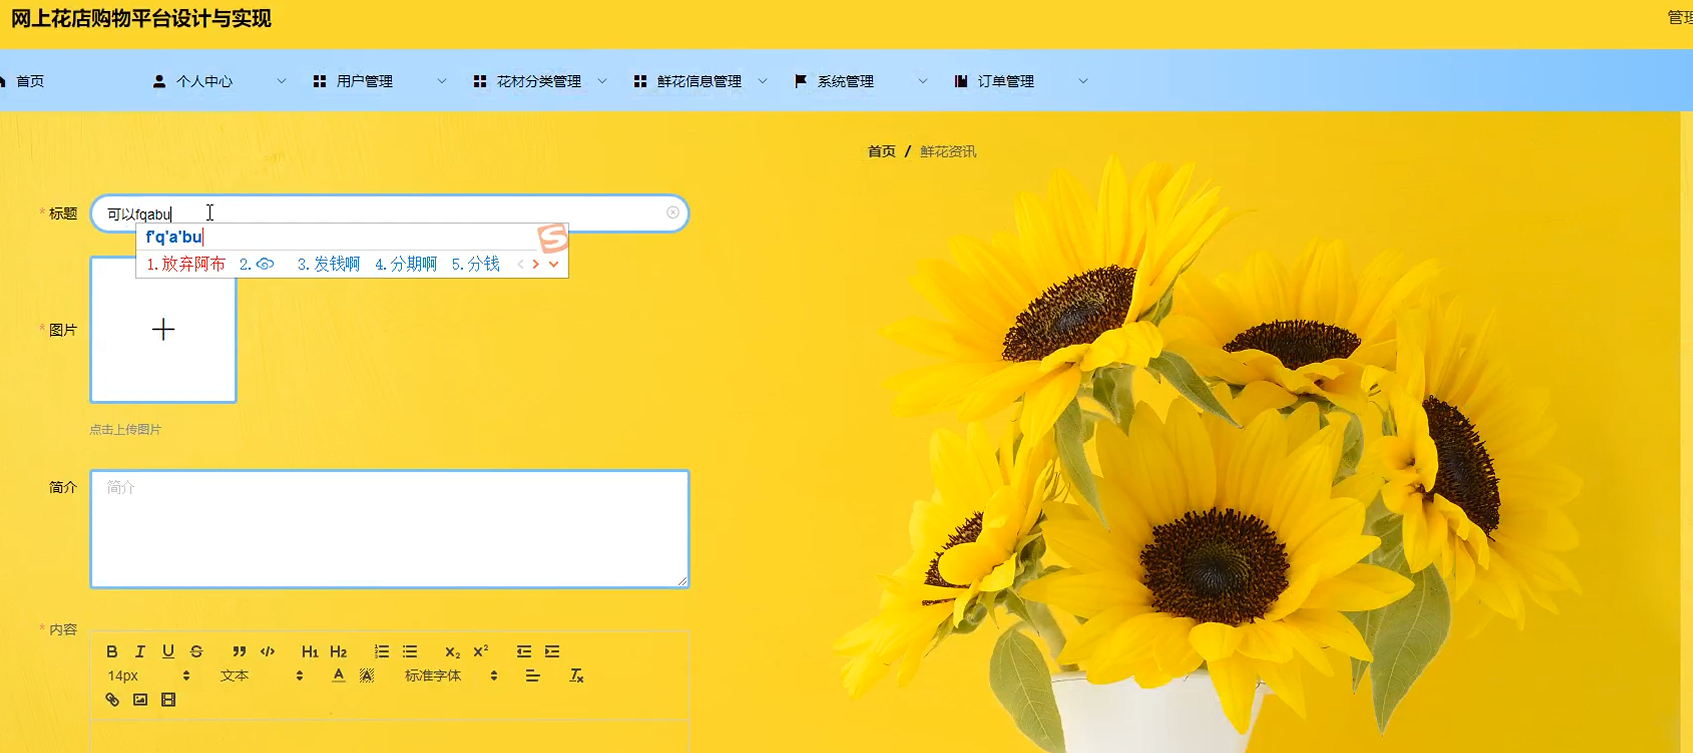Click into the 标题 title input field
The width and height of the screenshot is (1693, 753).
point(389,214)
